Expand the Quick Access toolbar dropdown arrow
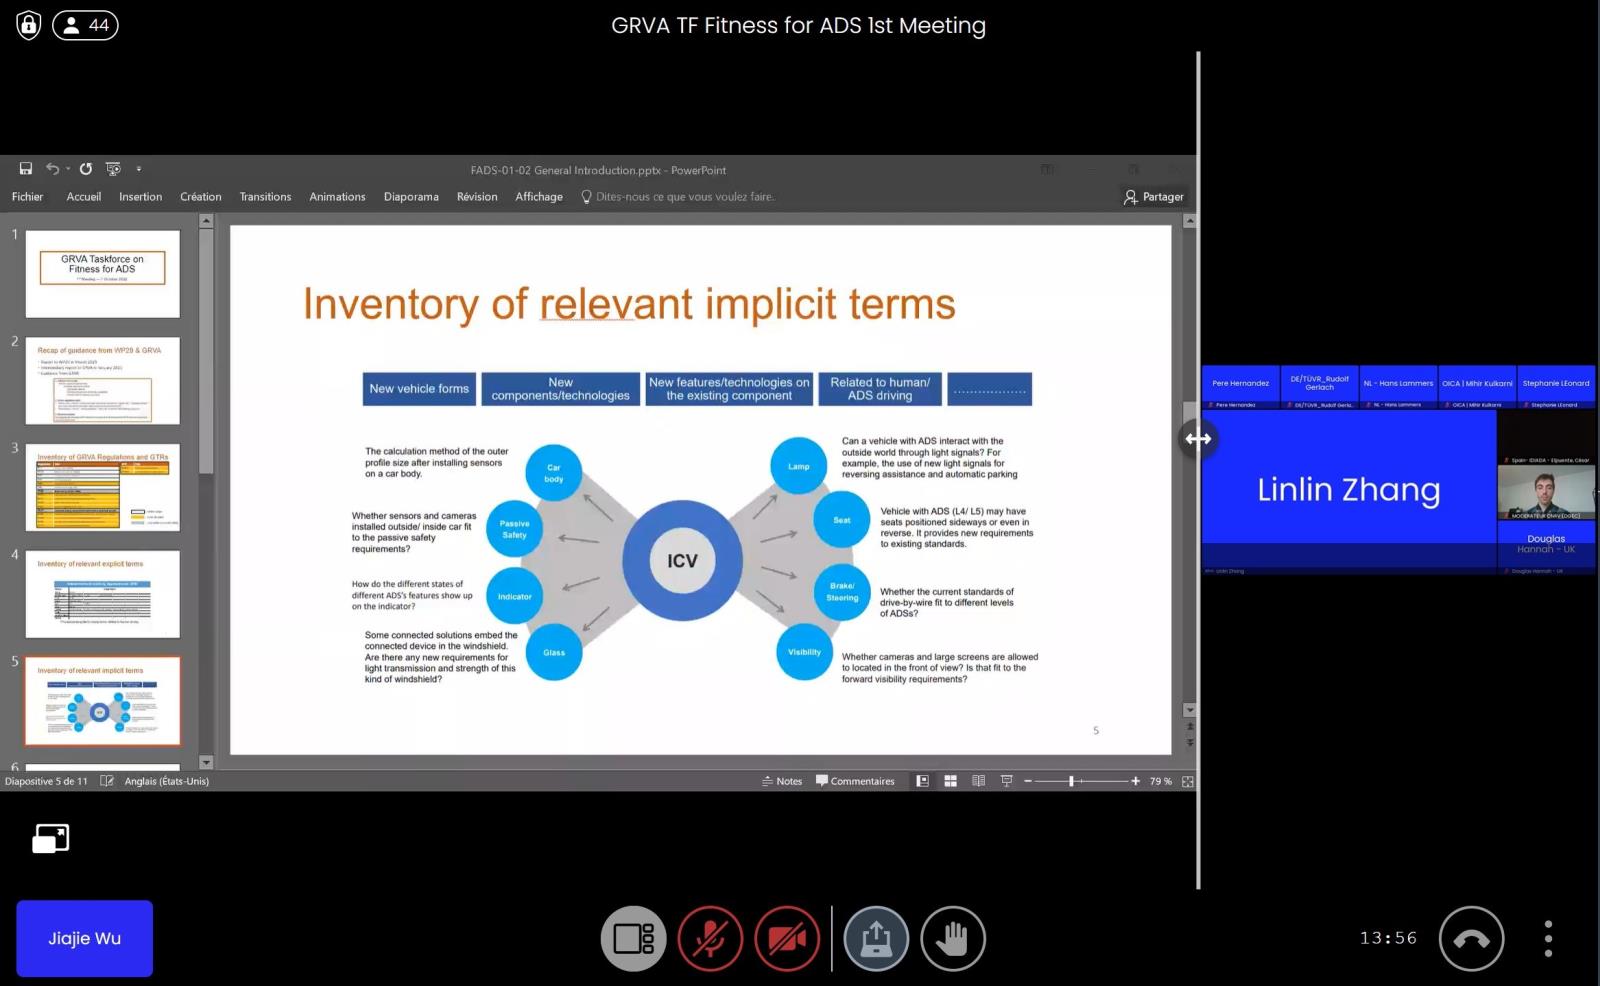The width and height of the screenshot is (1600, 986). [139, 169]
